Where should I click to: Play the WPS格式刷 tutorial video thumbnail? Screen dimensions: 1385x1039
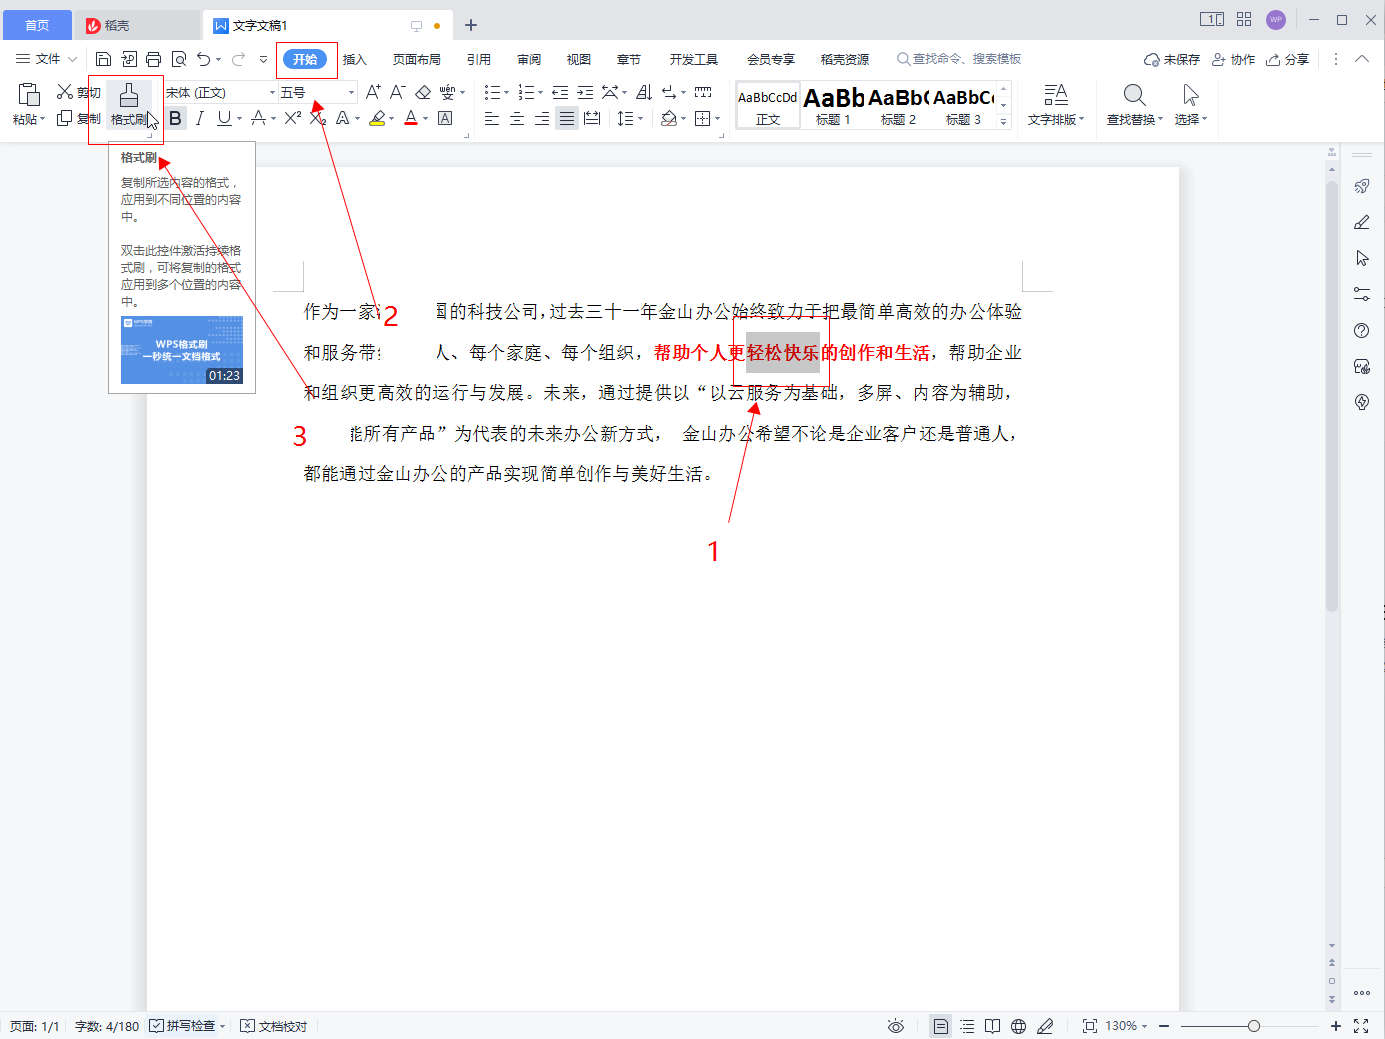coord(182,350)
